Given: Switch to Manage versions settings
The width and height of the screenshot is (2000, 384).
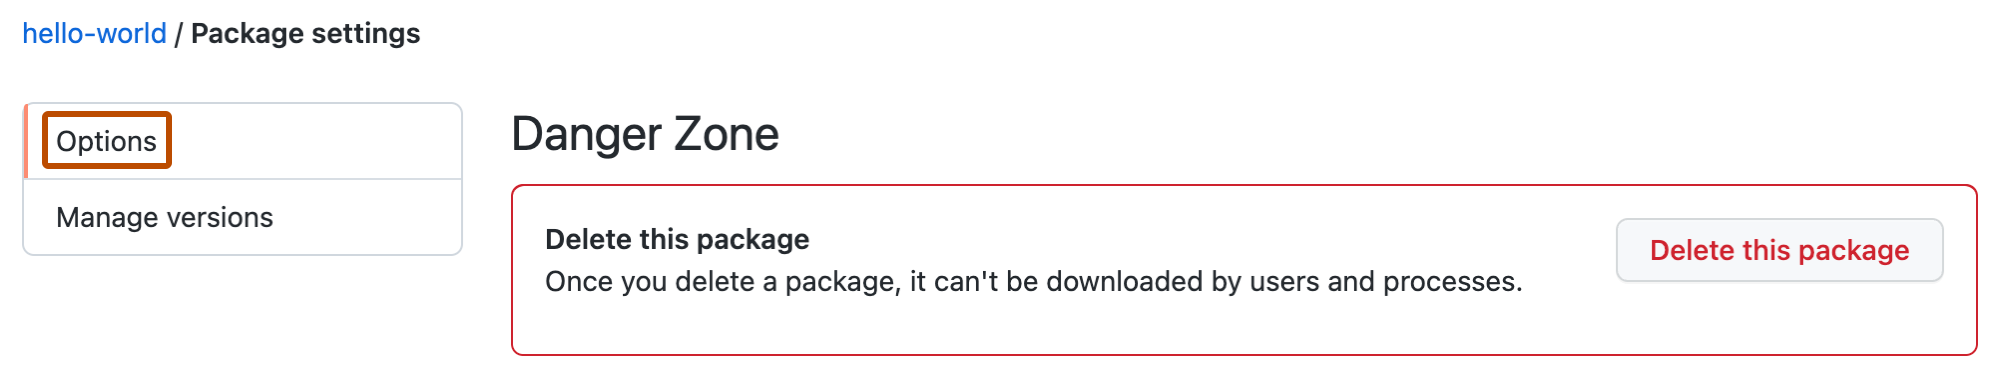Looking at the screenshot, I should tap(243, 217).
